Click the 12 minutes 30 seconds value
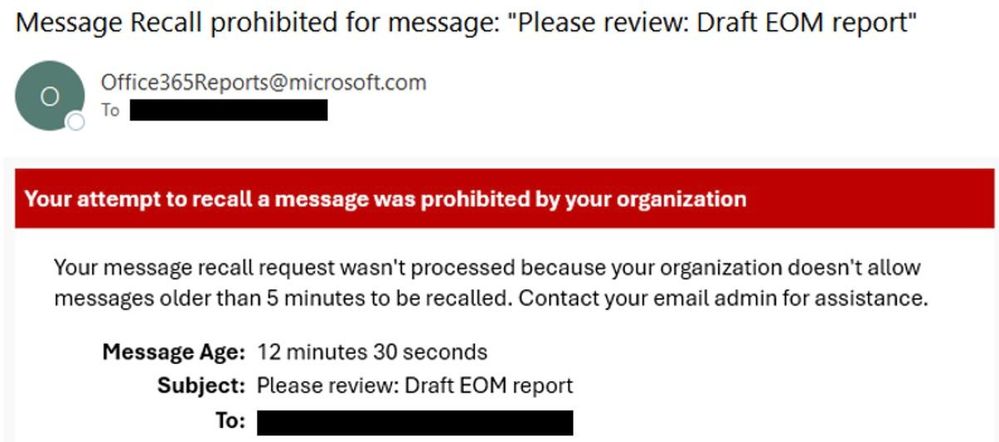 point(372,352)
